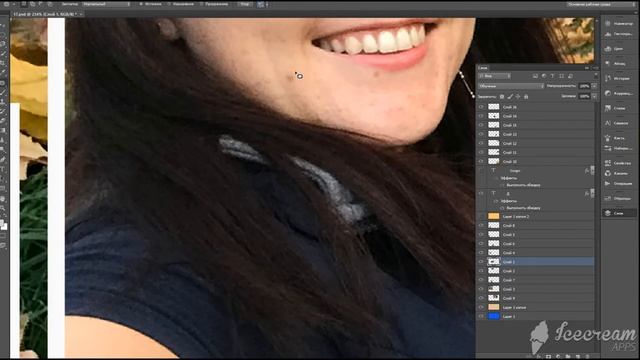
Task: Enable the Прозрачному (Transparent) checkbox
Action: tap(214, 4)
